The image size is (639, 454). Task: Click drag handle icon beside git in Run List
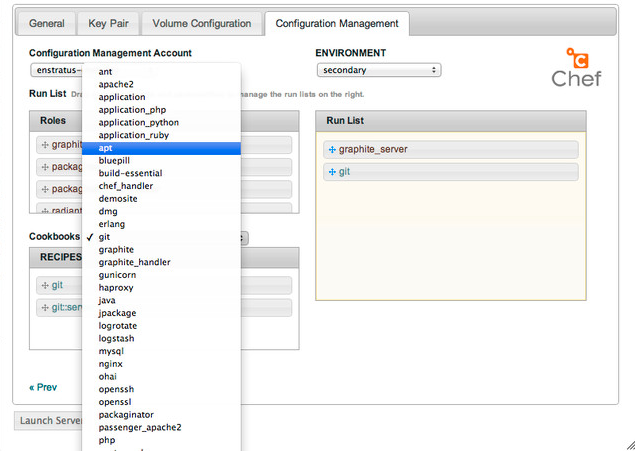[333, 172]
